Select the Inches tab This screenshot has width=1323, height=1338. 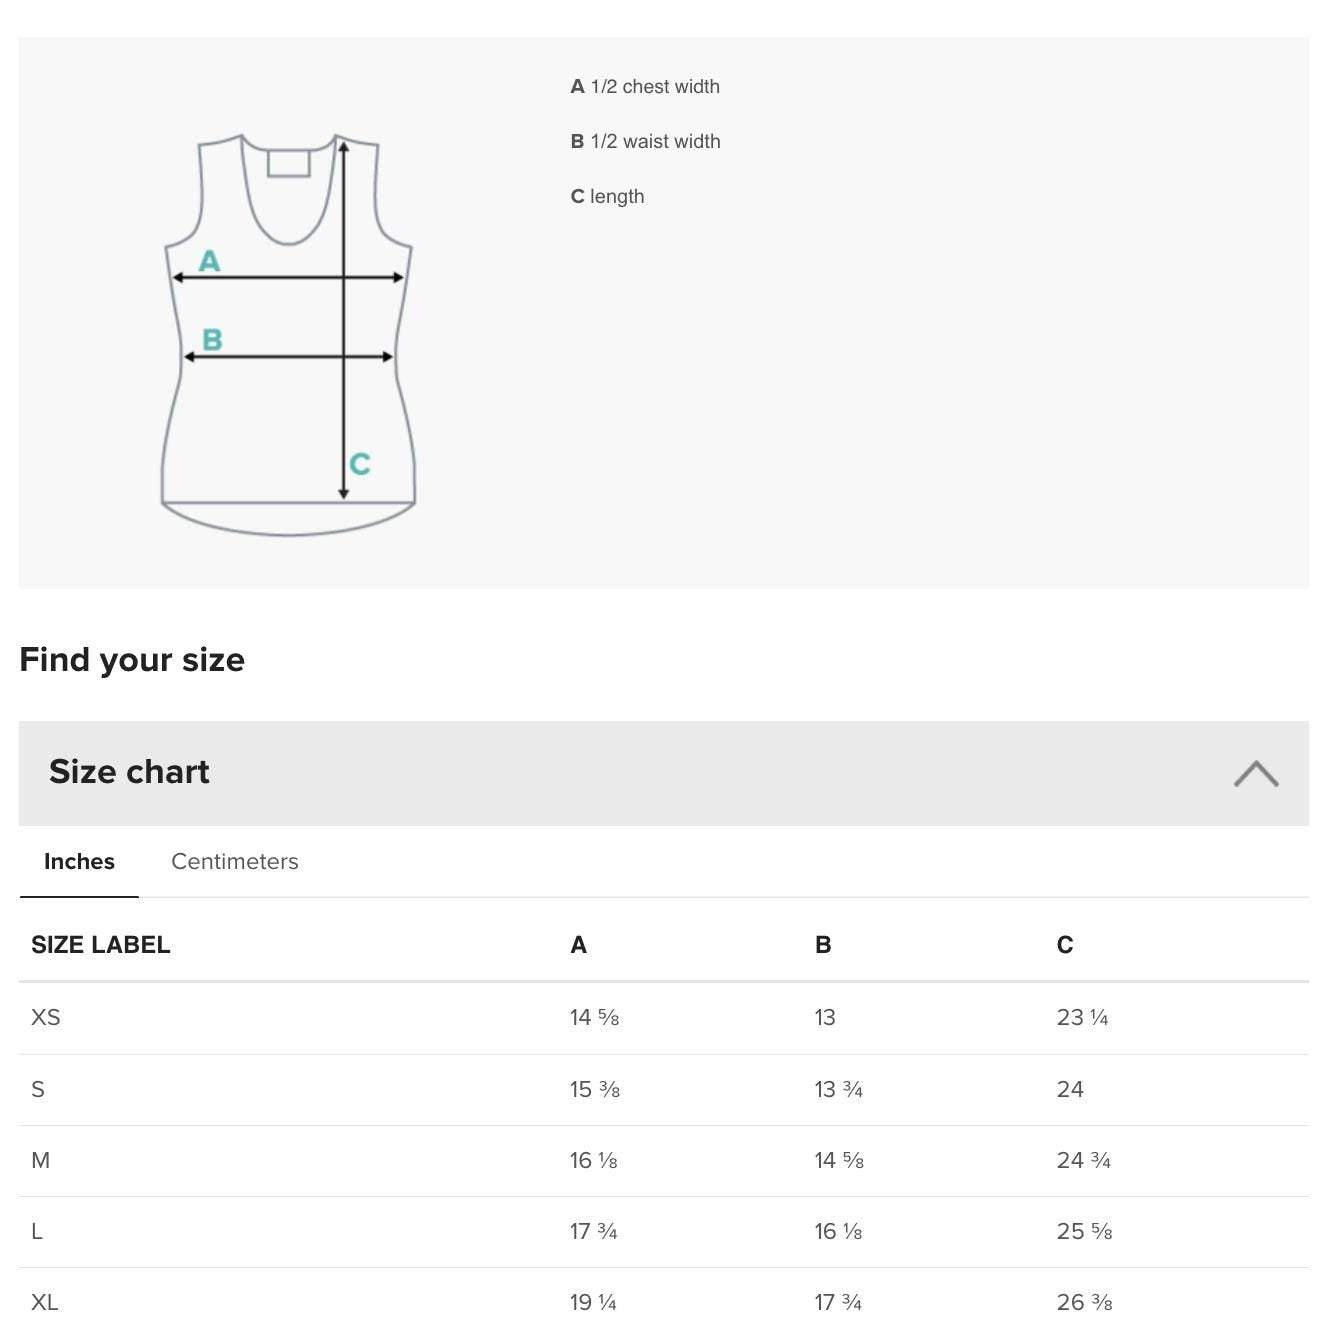click(x=78, y=861)
